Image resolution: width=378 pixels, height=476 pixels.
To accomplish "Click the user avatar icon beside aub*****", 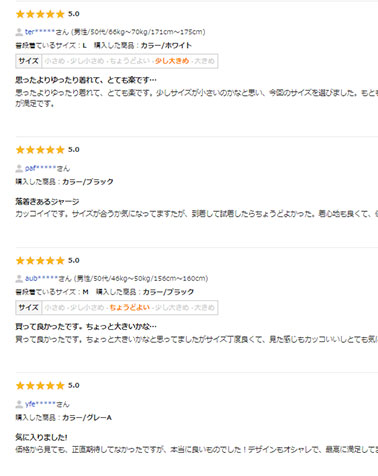I will coord(19,279).
